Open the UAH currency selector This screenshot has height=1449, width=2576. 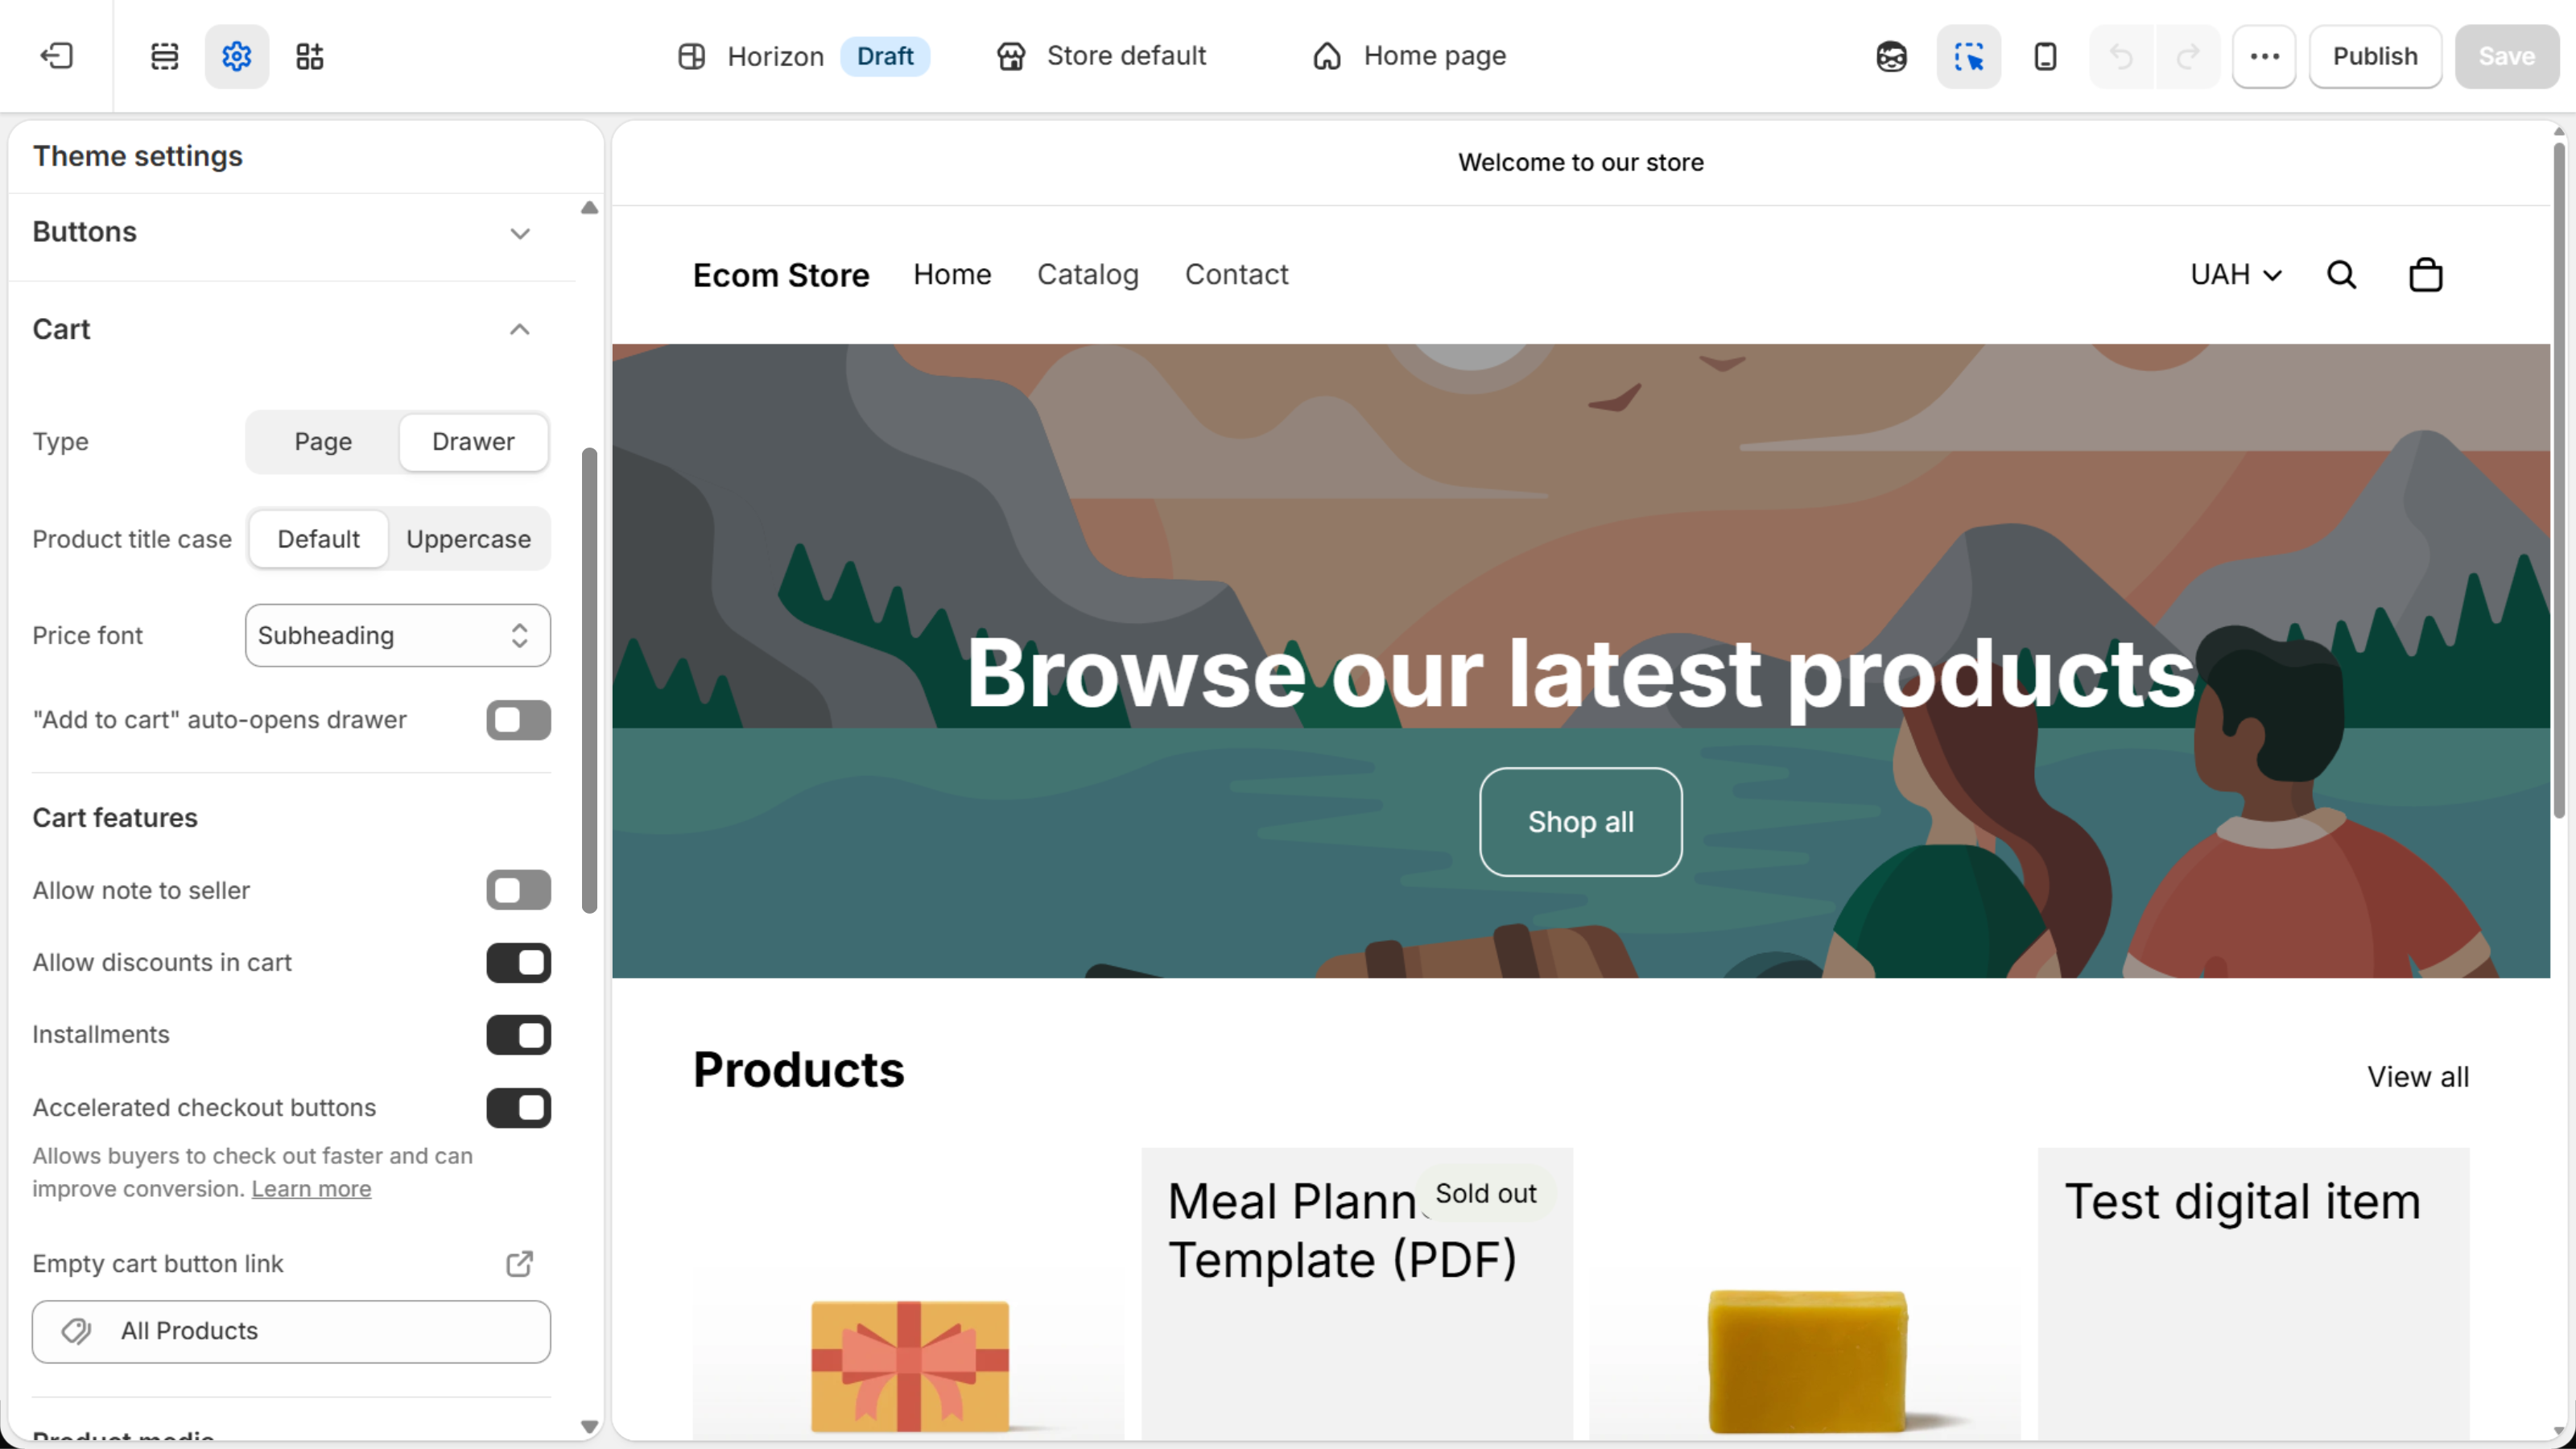(x=2236, y=274)
